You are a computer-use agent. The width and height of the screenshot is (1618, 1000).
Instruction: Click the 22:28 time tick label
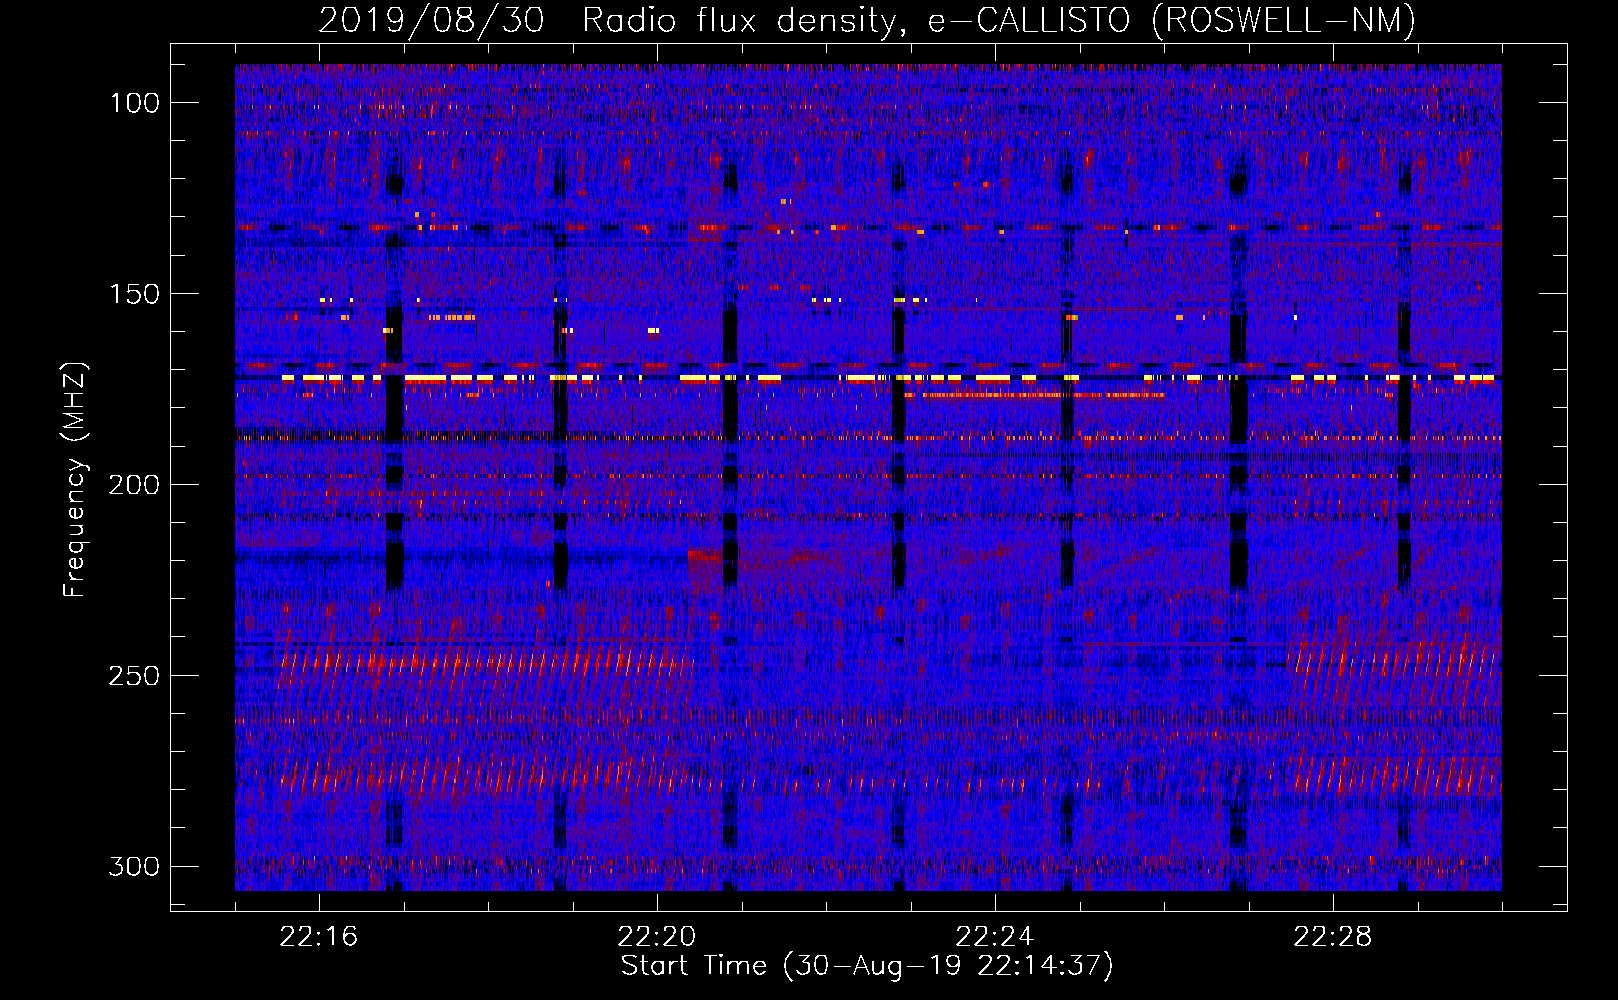point(1333,937)
